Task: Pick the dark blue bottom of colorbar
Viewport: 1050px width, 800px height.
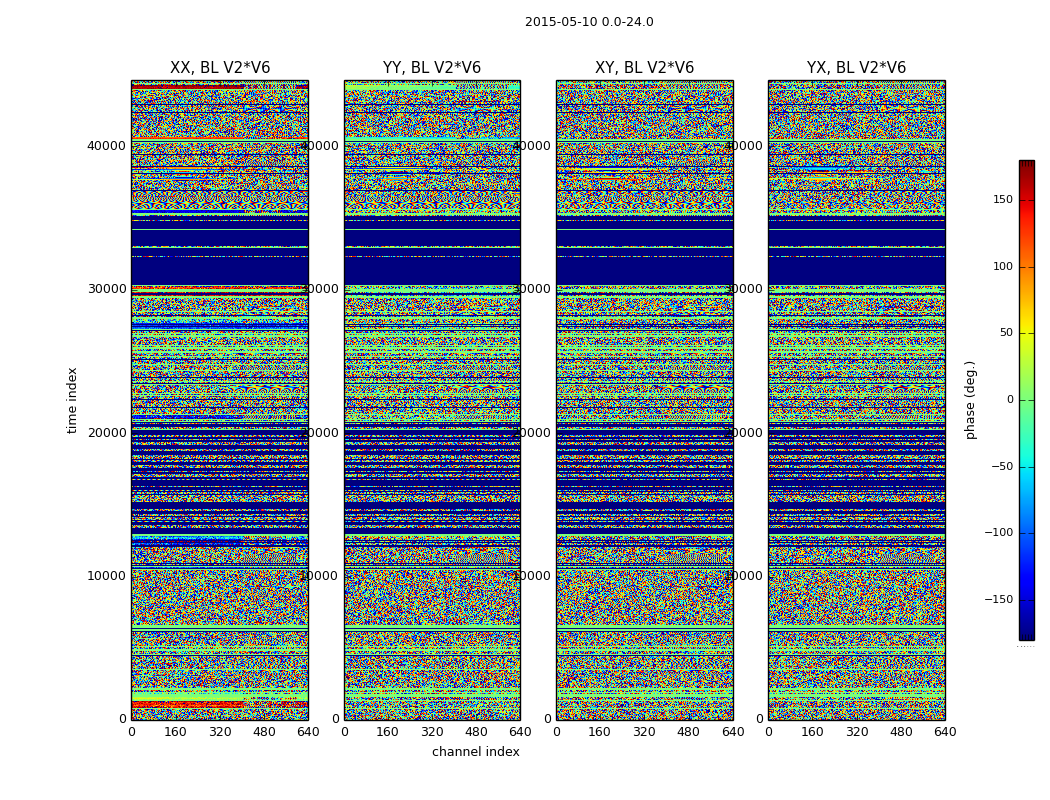Action: pos(1026,634)
